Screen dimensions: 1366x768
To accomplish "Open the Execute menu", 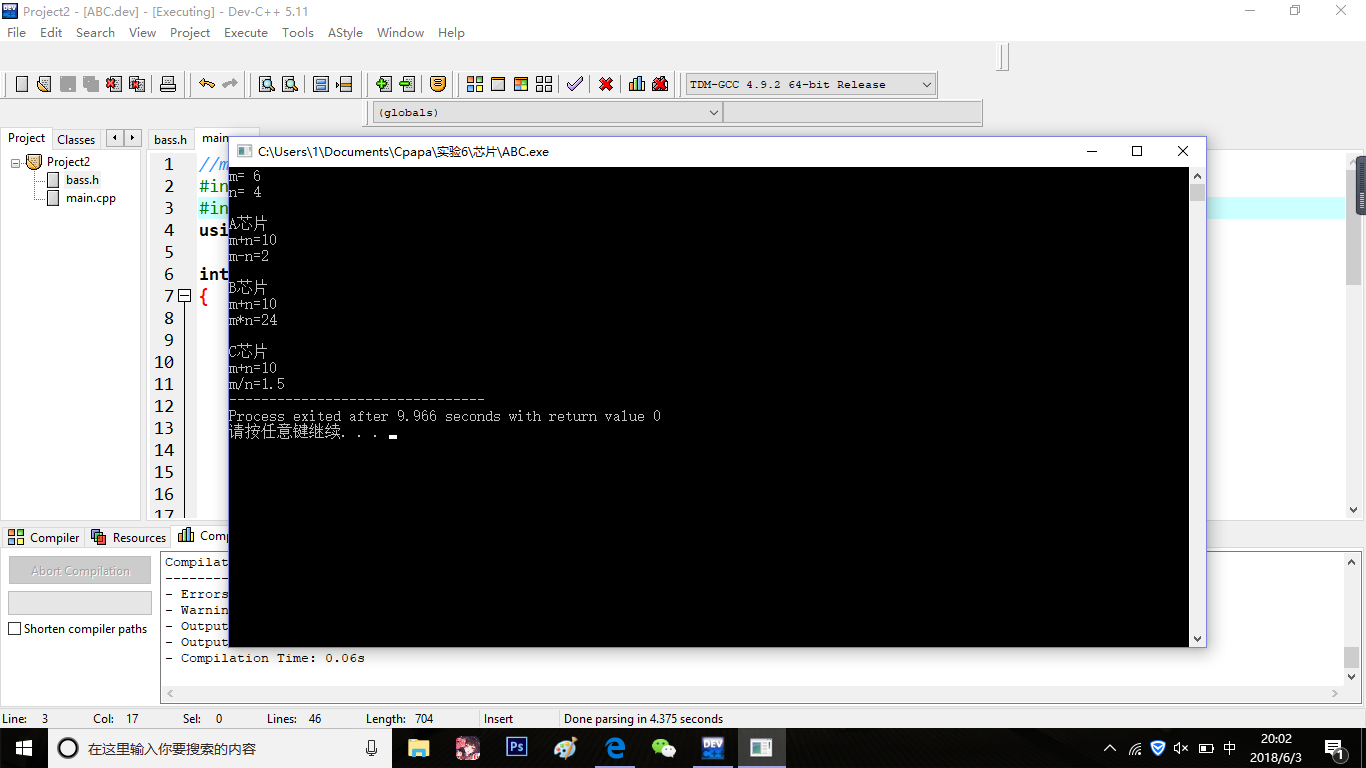I will point(245,32).
